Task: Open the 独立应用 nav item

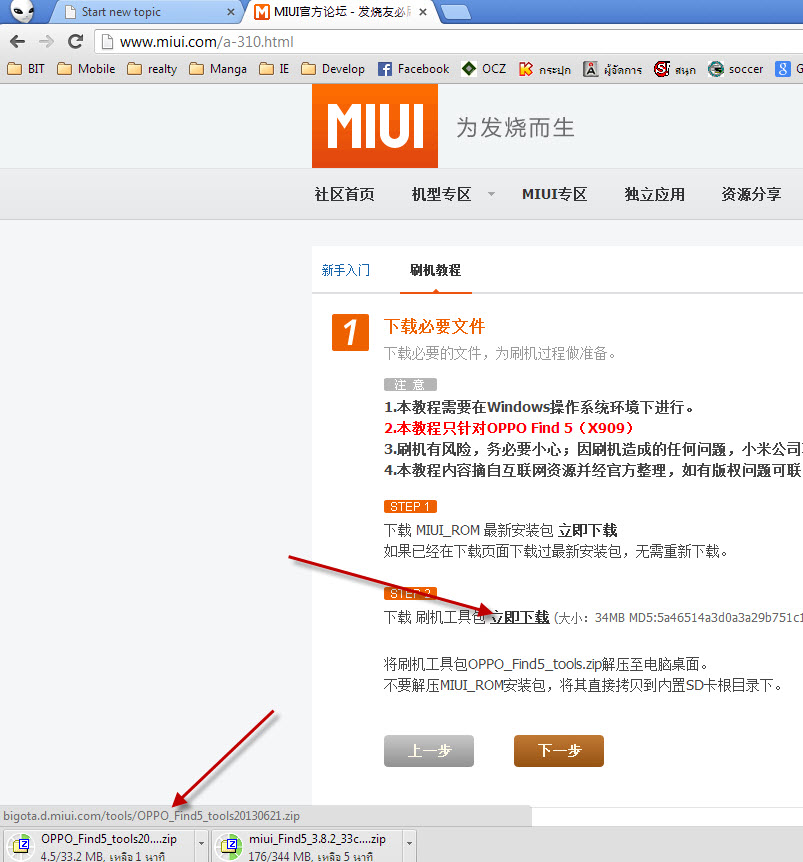Action: click(x=654, y=194)
